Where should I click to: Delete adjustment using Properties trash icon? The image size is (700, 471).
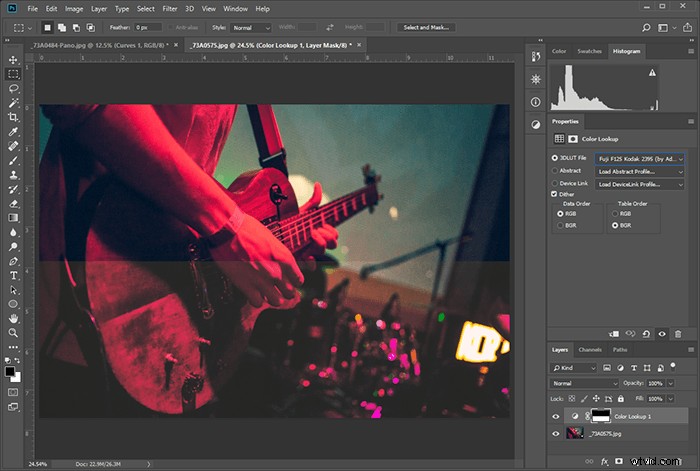pyautogui.click(x=678, y=334)
